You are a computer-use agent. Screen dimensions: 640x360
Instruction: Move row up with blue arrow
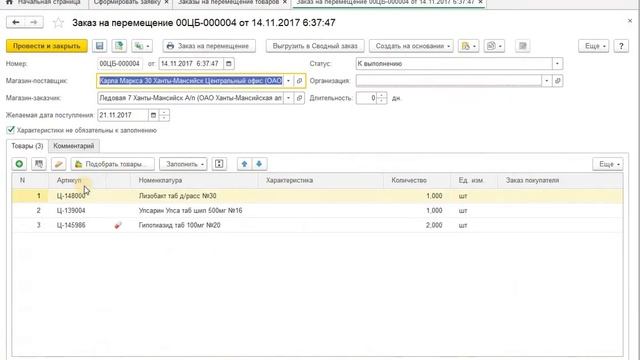coord(244,164)
